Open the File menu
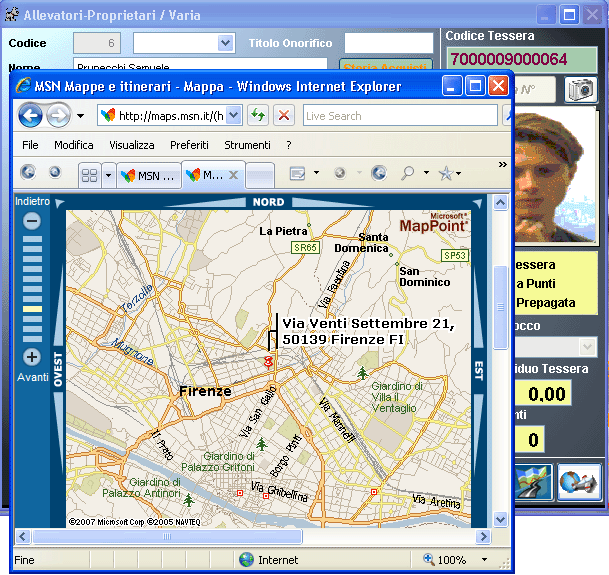 click(30, 145)
